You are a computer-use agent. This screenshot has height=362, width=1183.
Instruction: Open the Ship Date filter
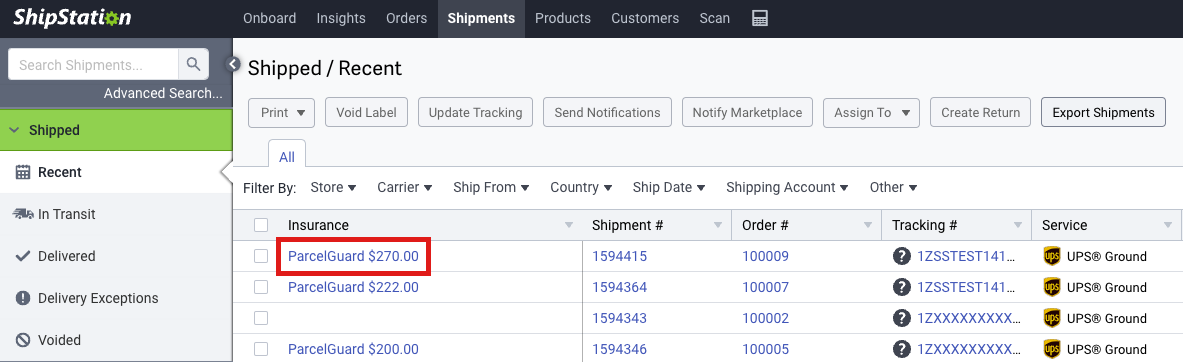pyautogui.click(x=669, y=187)
